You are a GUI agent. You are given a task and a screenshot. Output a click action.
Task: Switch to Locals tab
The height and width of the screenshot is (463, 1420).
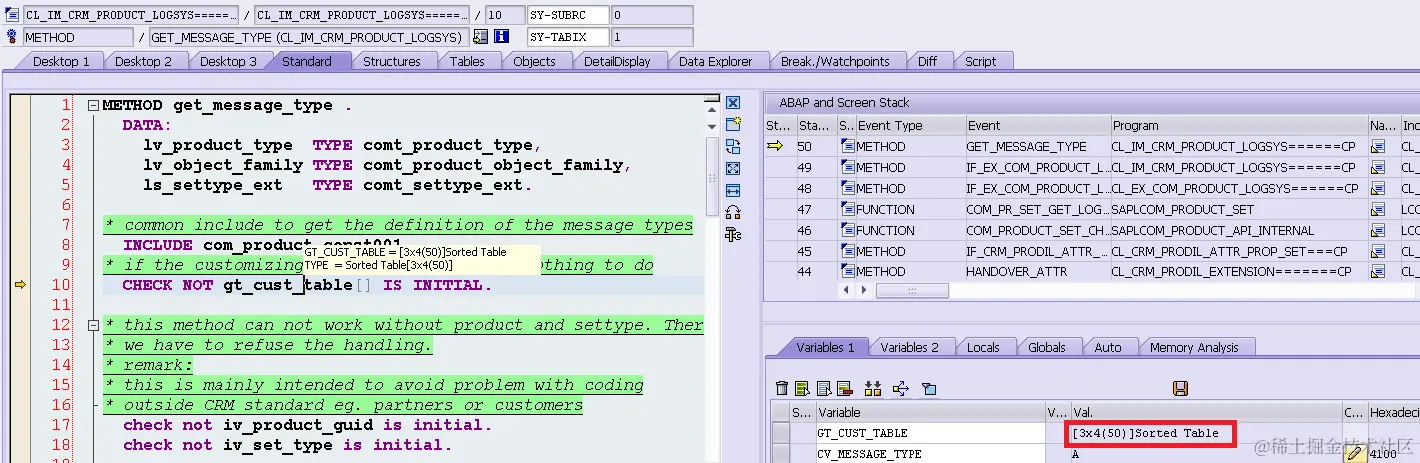(x=983, y=348)
